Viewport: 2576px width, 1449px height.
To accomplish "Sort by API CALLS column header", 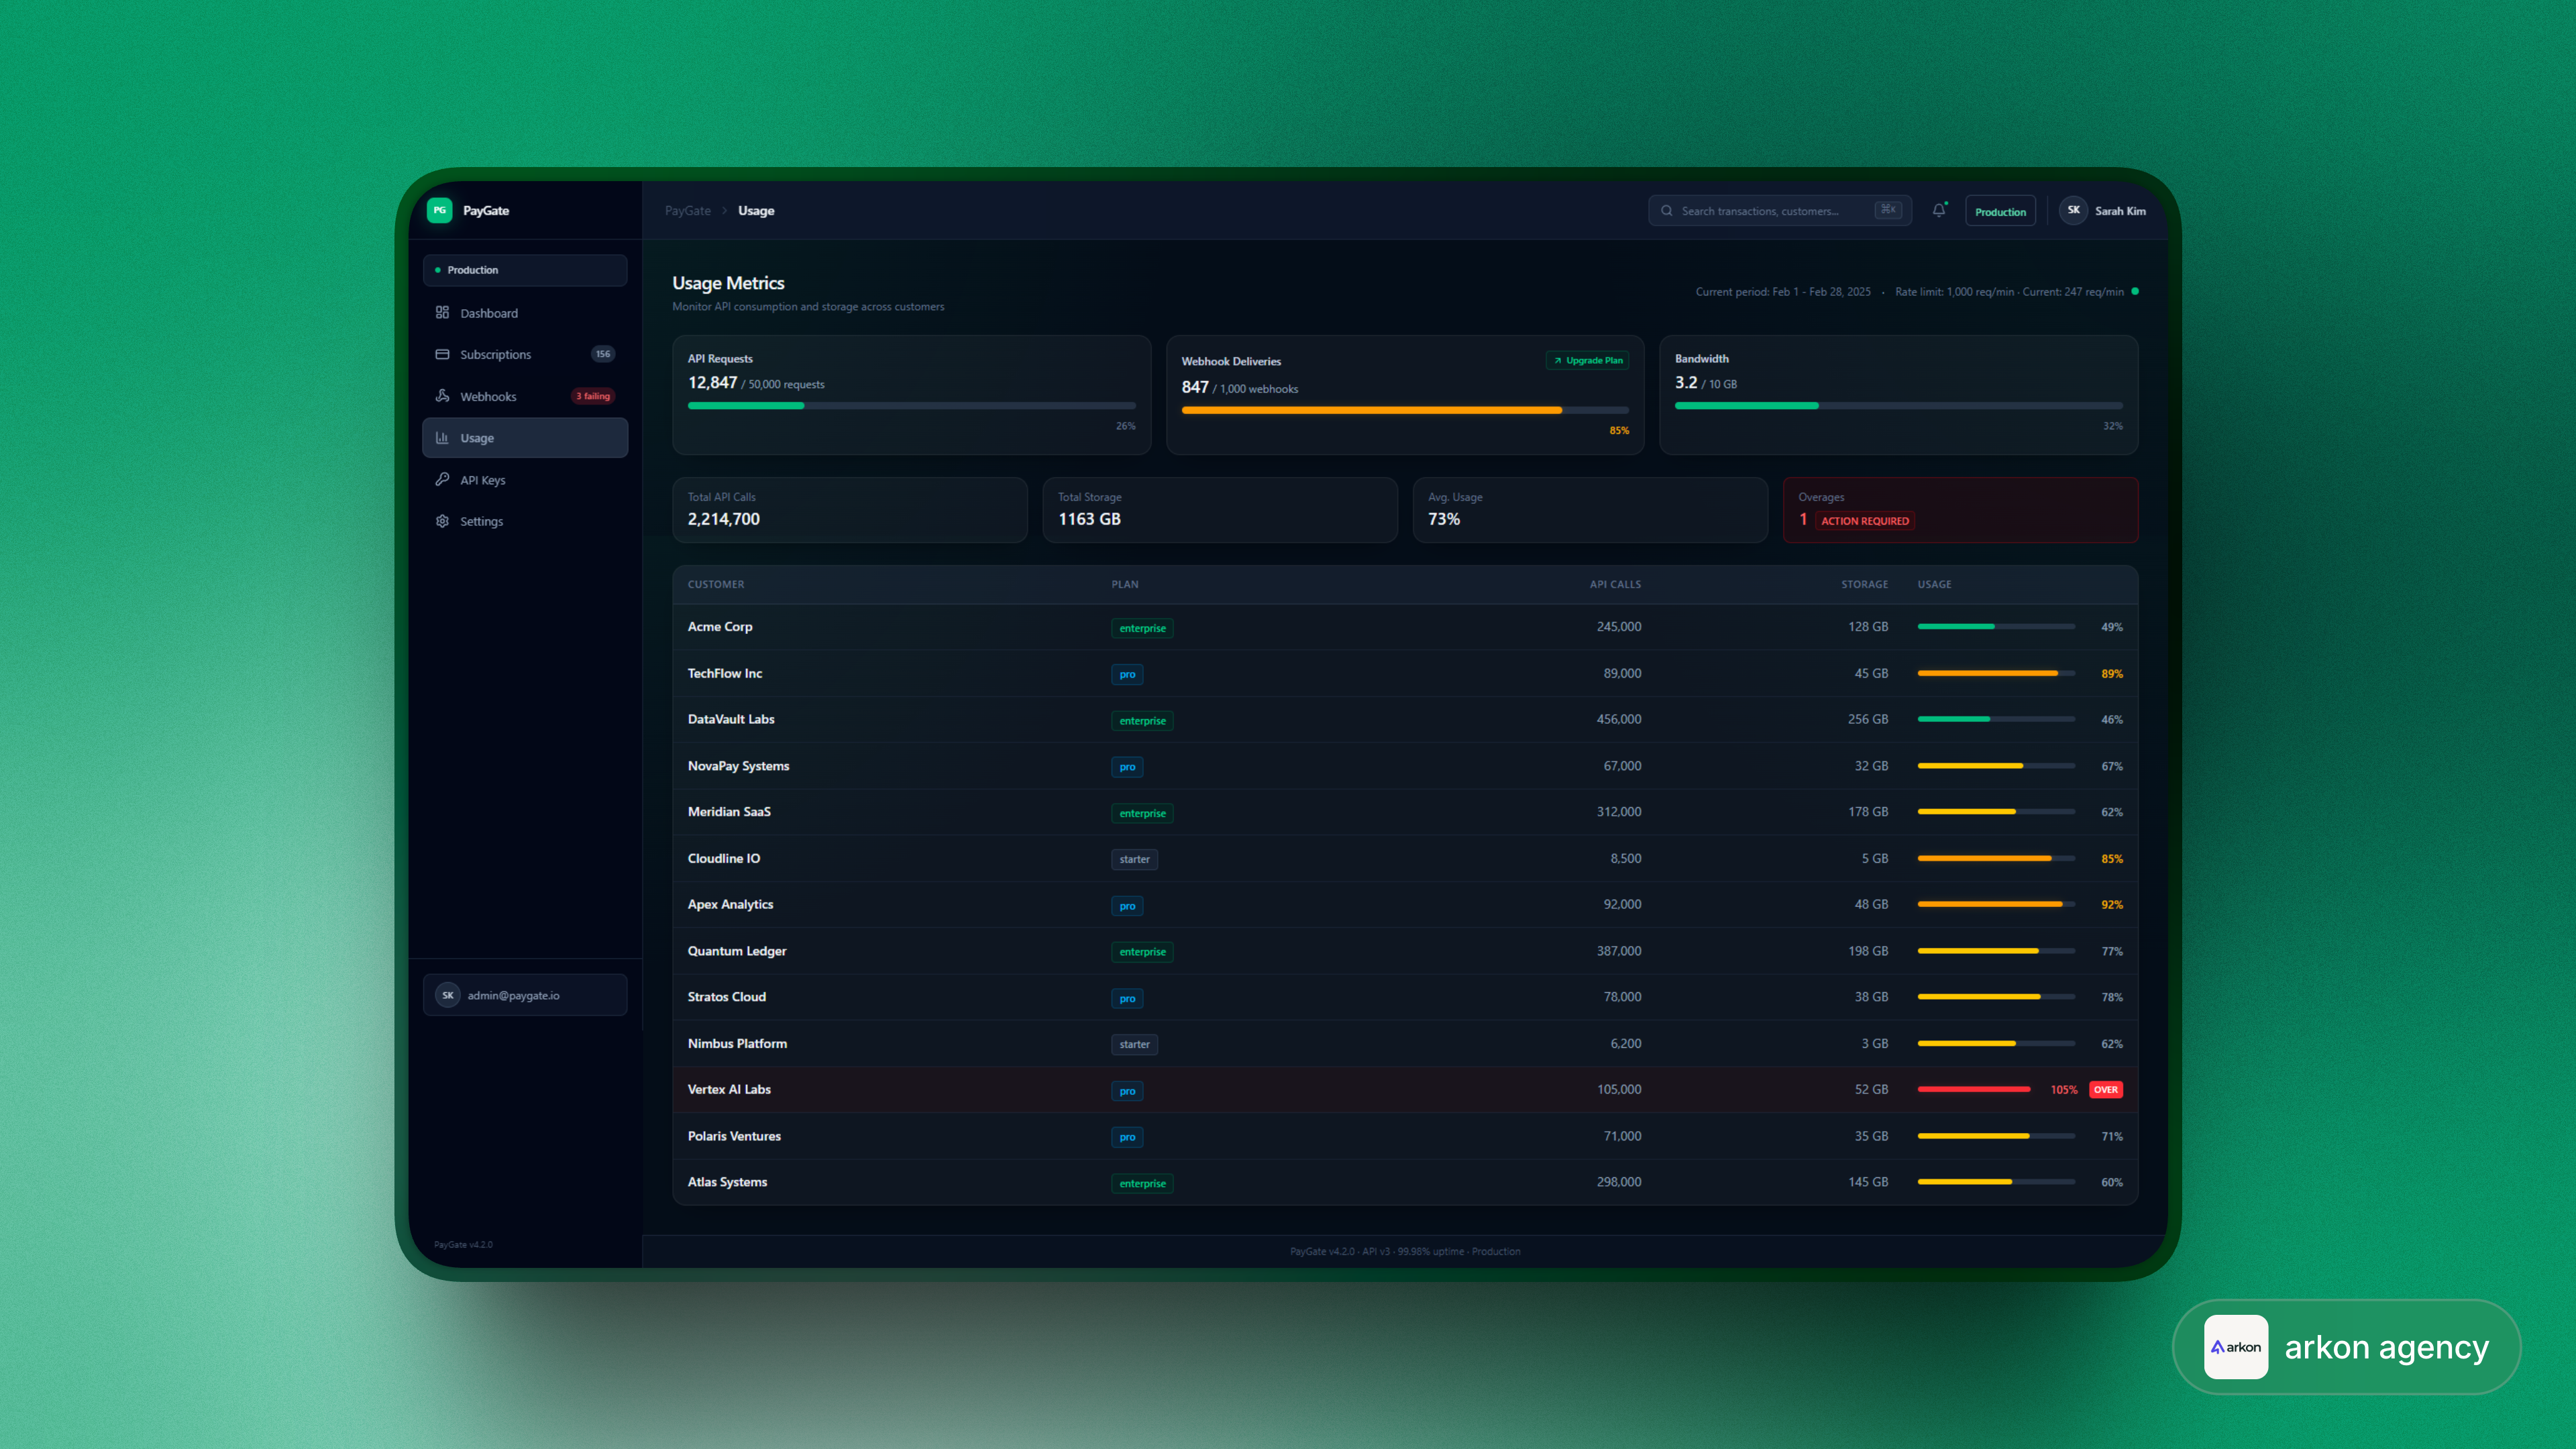I will (1615, 584).
